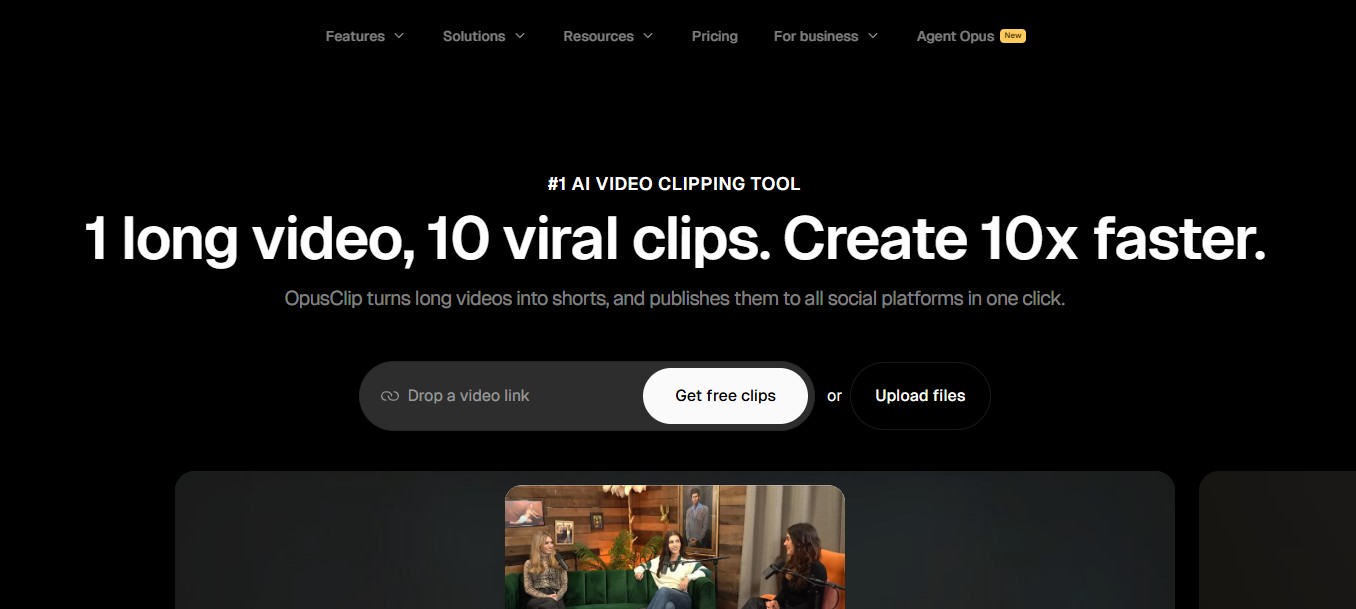Open the Features menu
The height and width of the screenshot is (609, 1356).
[x=355, y=36]
